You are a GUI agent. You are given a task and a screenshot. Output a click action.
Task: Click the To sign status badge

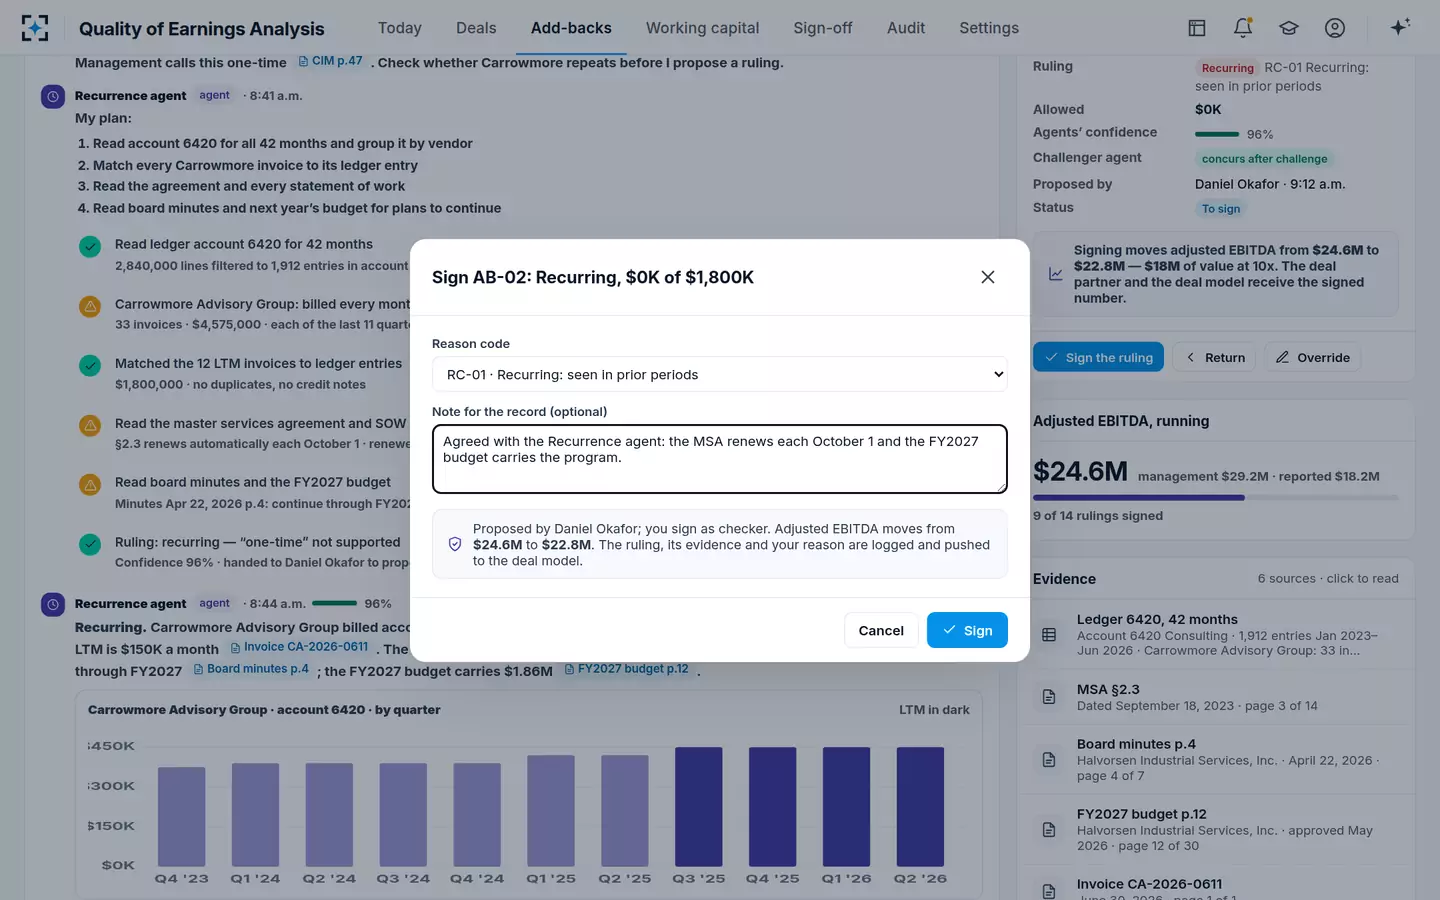[1221, 209]
